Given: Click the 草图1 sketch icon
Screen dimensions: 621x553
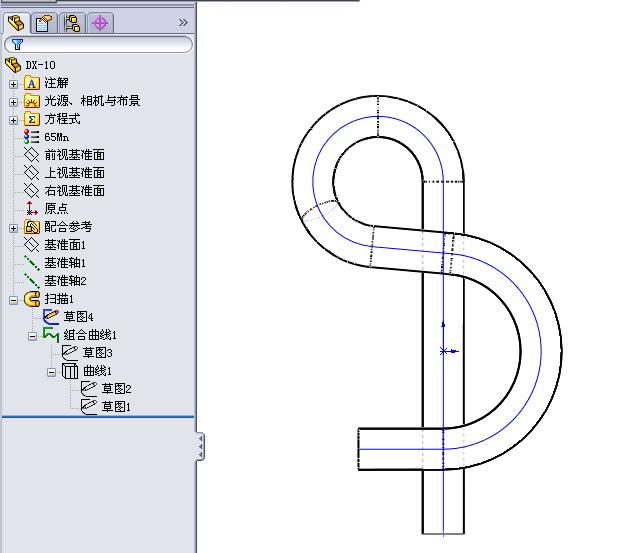Looking at the screenshot, I should coord(89,407).
